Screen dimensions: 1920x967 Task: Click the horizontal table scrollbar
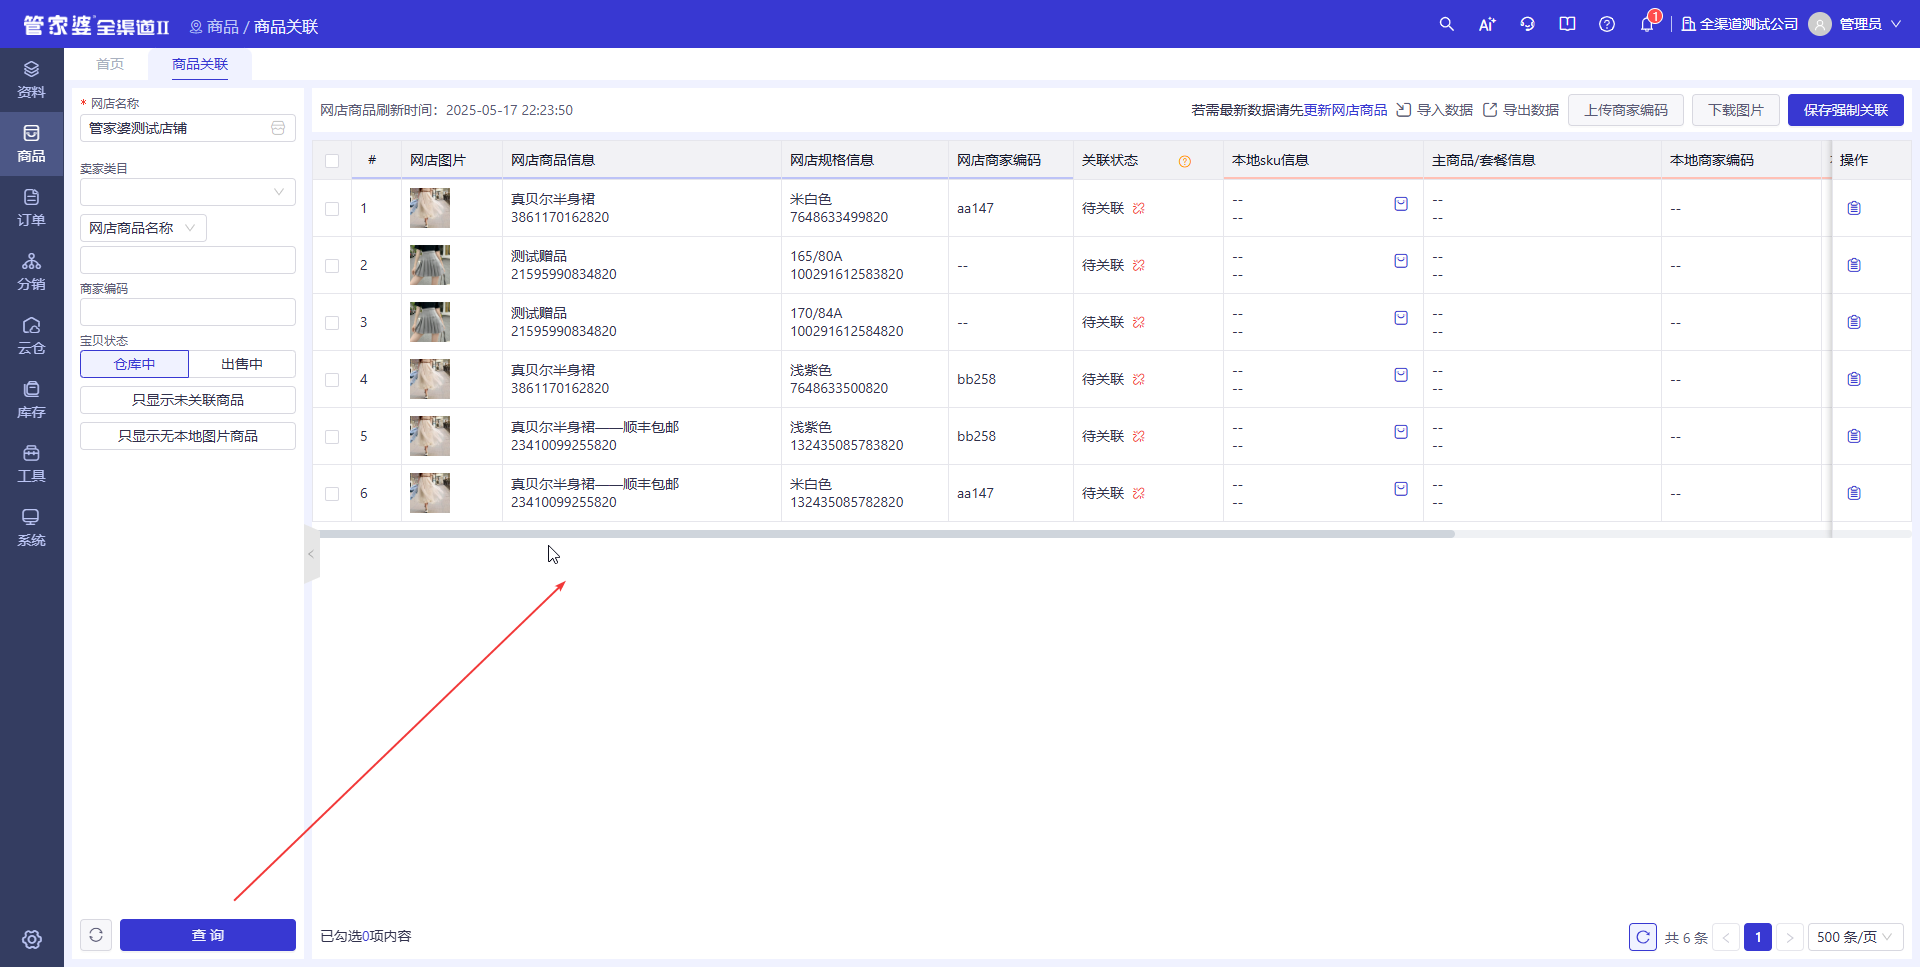(886, 534)
